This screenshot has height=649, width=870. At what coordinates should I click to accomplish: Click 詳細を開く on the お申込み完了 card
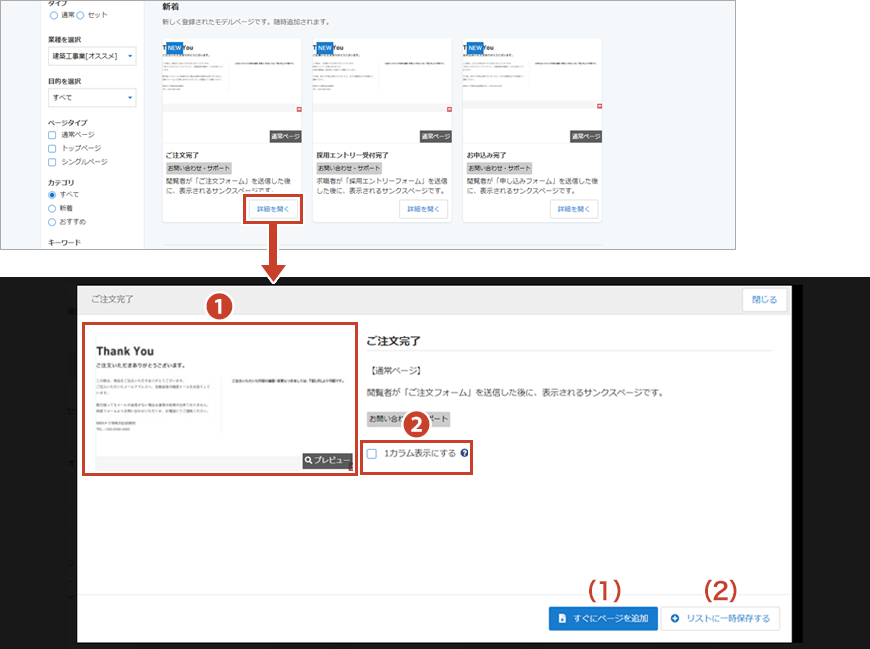pyautogui.click(x=573, y=209)
